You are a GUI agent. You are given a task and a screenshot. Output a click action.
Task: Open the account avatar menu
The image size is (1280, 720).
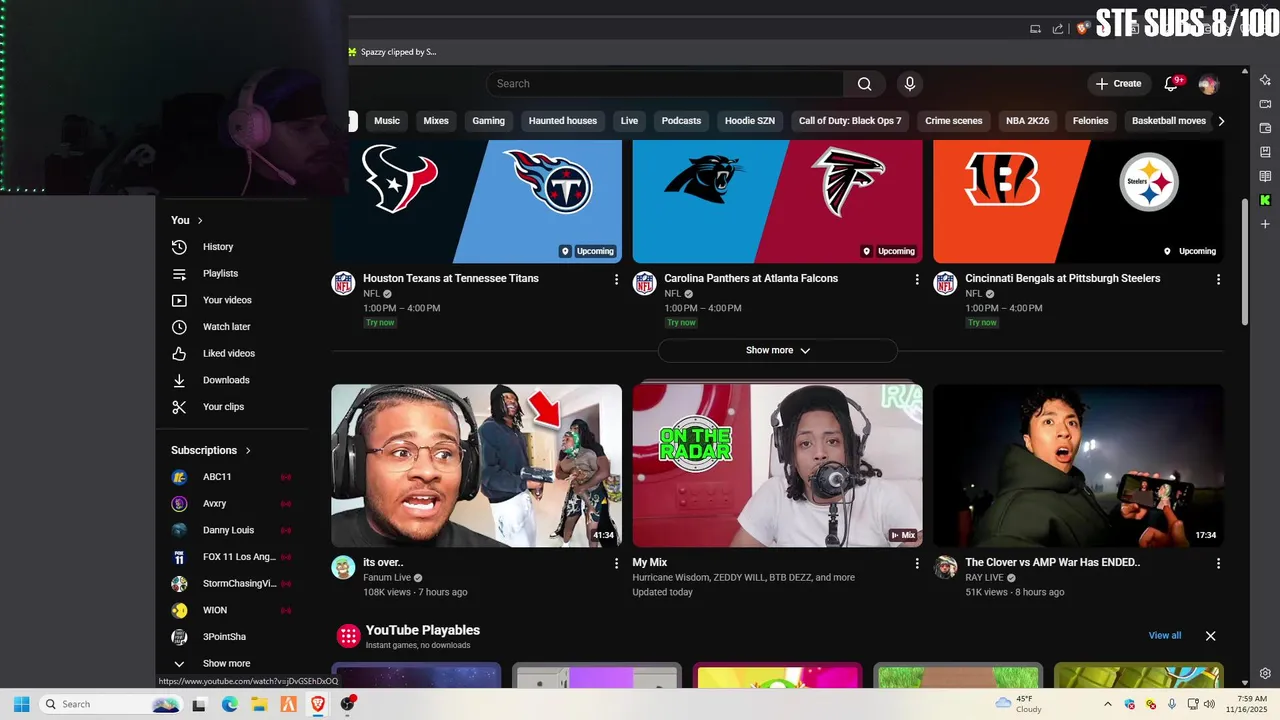1209,84
